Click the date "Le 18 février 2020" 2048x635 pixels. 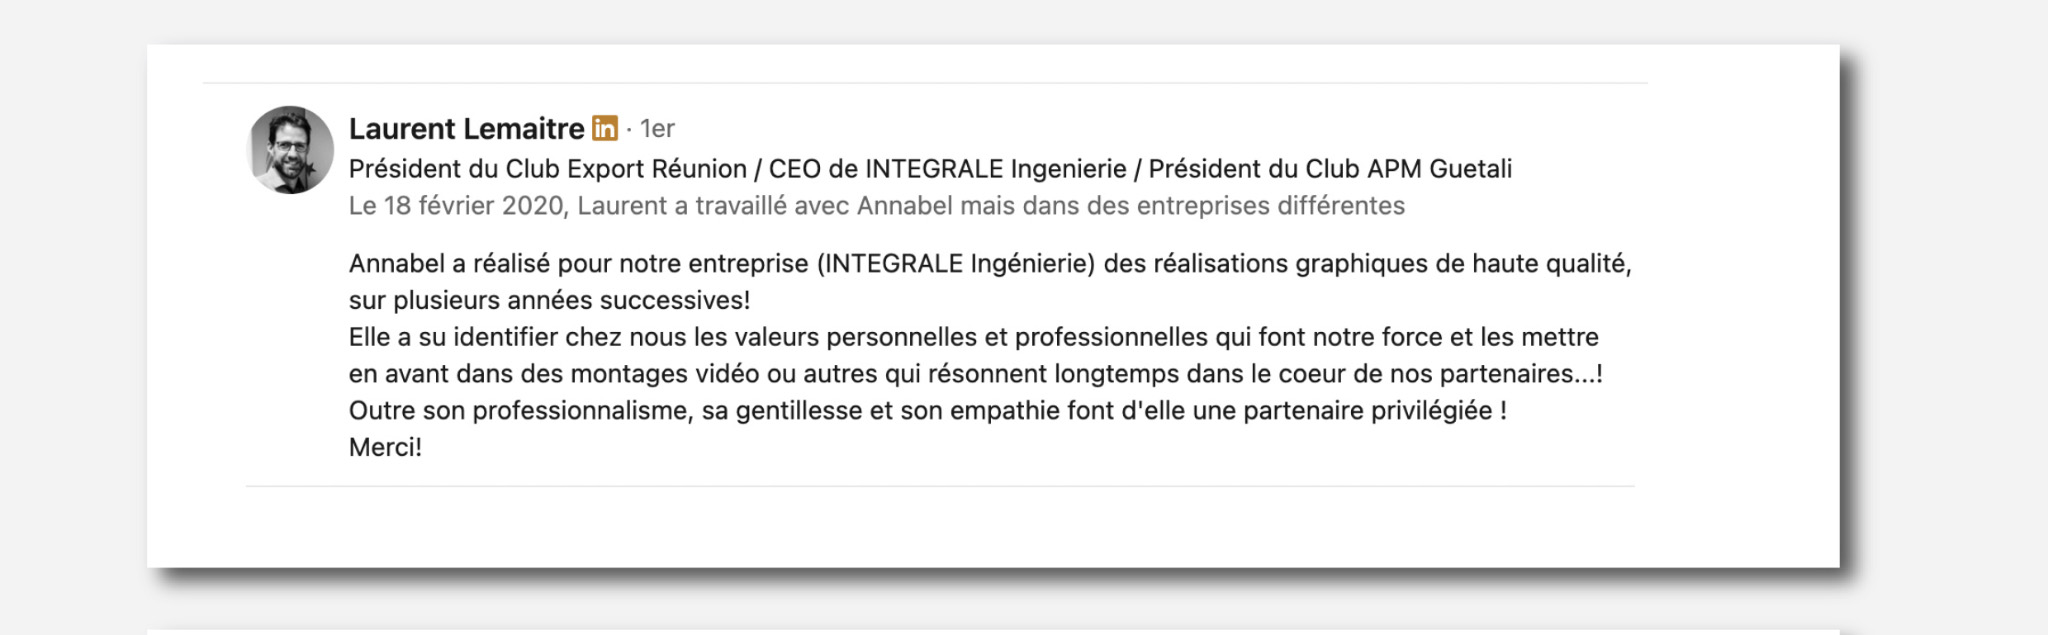458,205
